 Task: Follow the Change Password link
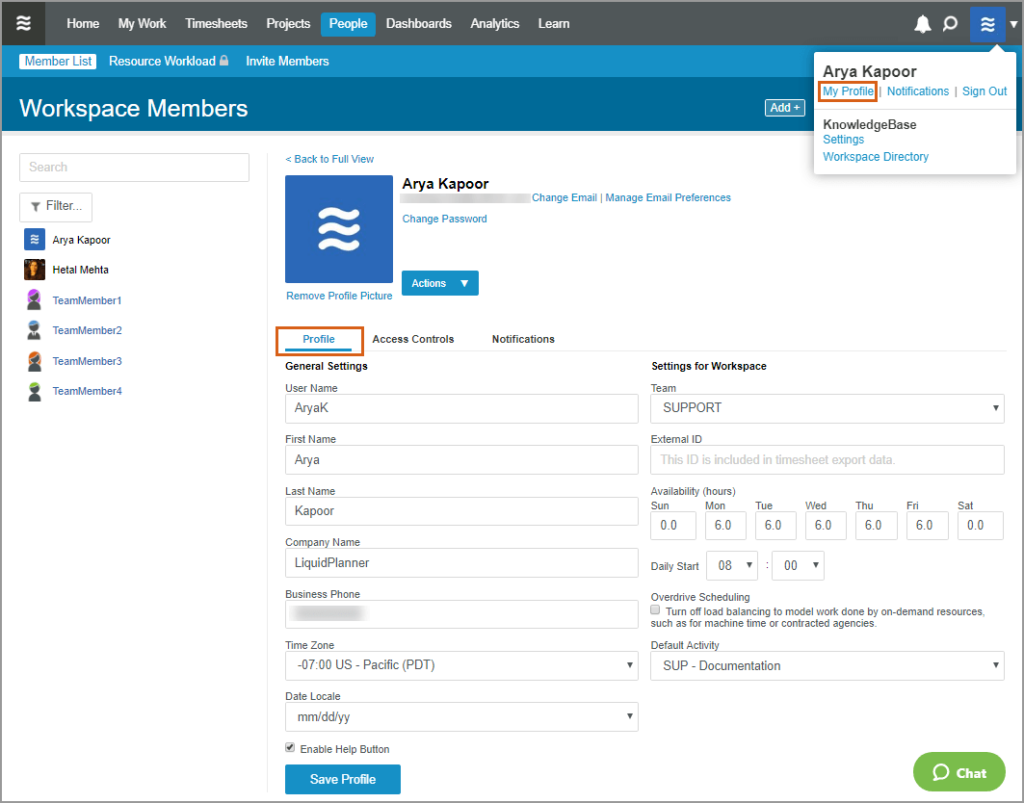tap(444, 218)
